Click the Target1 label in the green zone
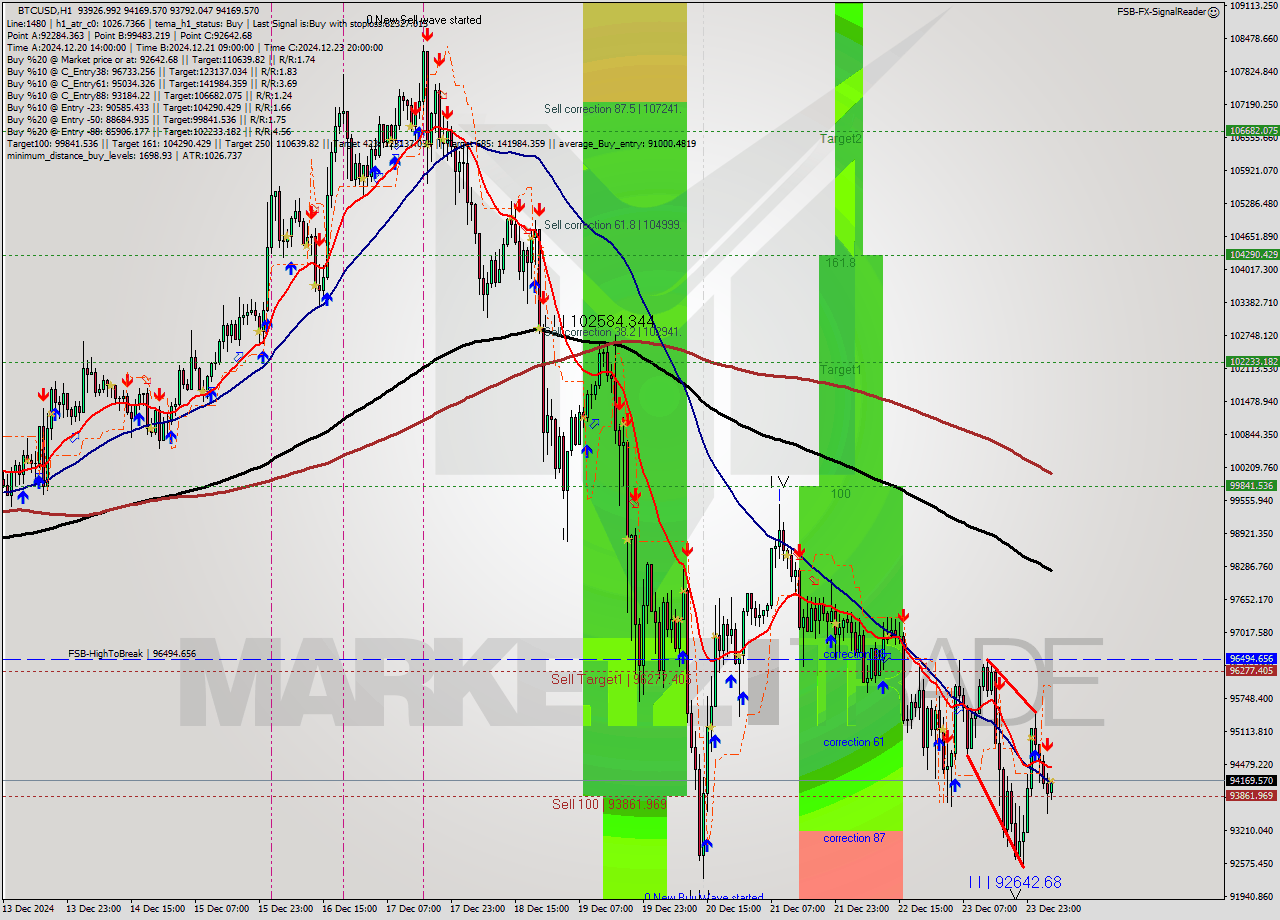Viewport: 1280px width, 920px height. [x=841, y=370]
